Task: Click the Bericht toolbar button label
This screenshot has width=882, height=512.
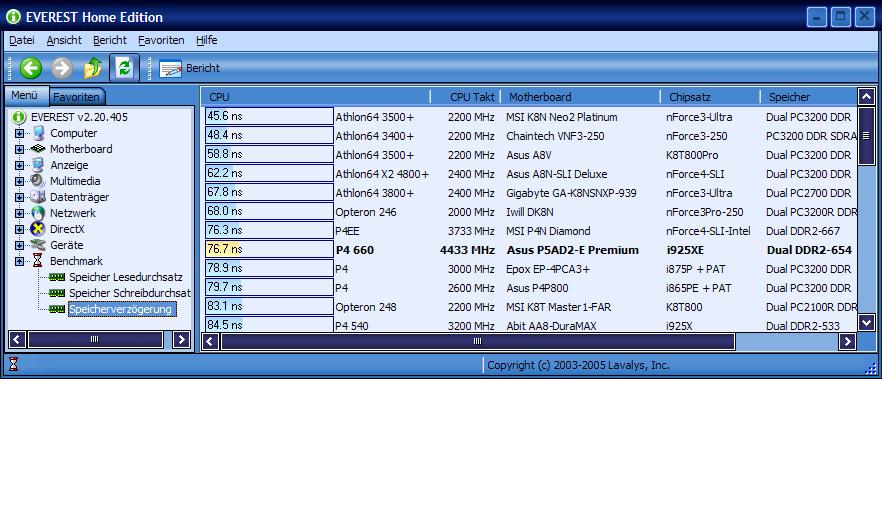Action: click(x=203, y=68)
